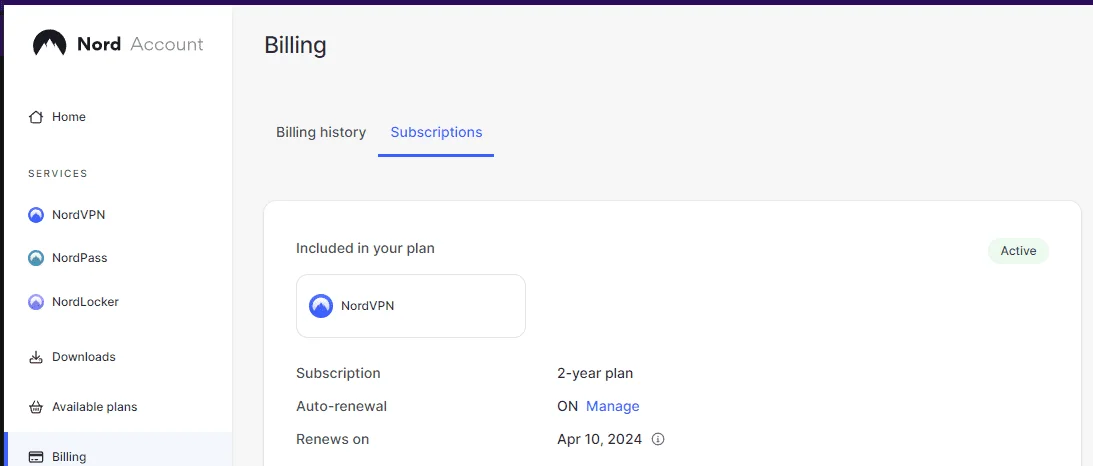Click the NordVPN plan card
The image size is (1093, 466).
click(411, 306)
